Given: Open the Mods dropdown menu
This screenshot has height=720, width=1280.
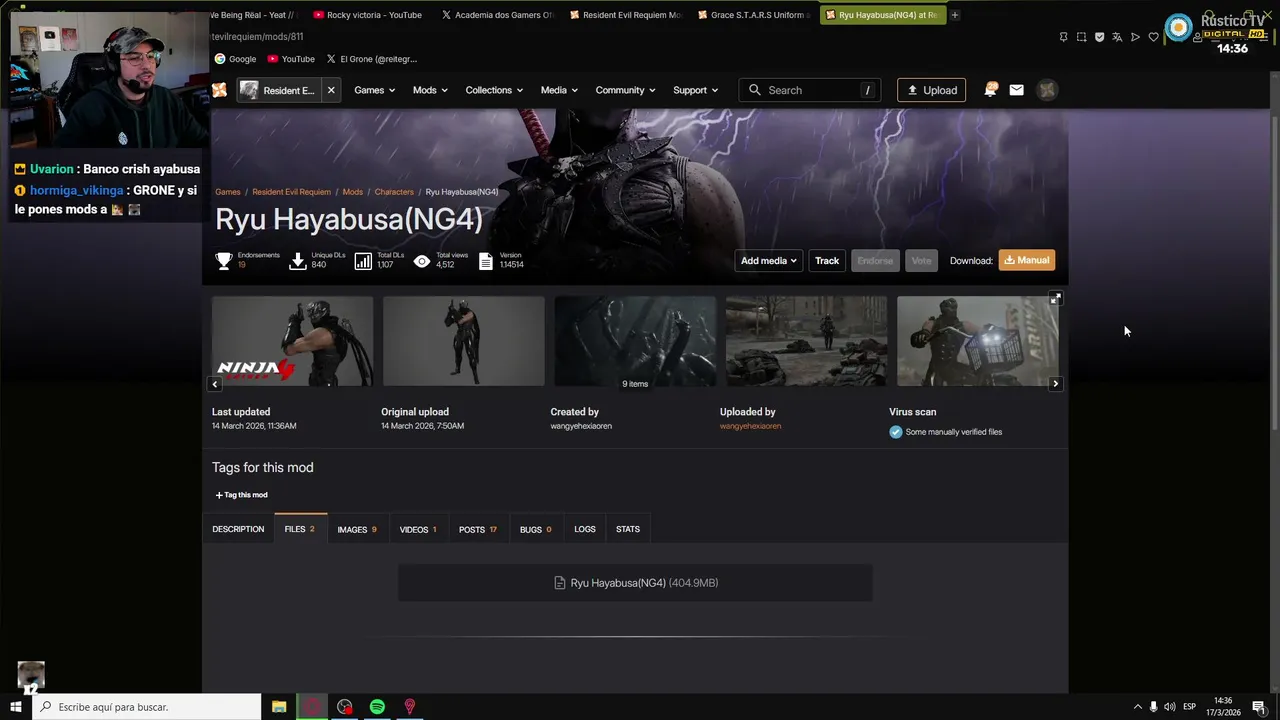Looking at the screenshot, I should pyautogui.click(x=430, y=90).
